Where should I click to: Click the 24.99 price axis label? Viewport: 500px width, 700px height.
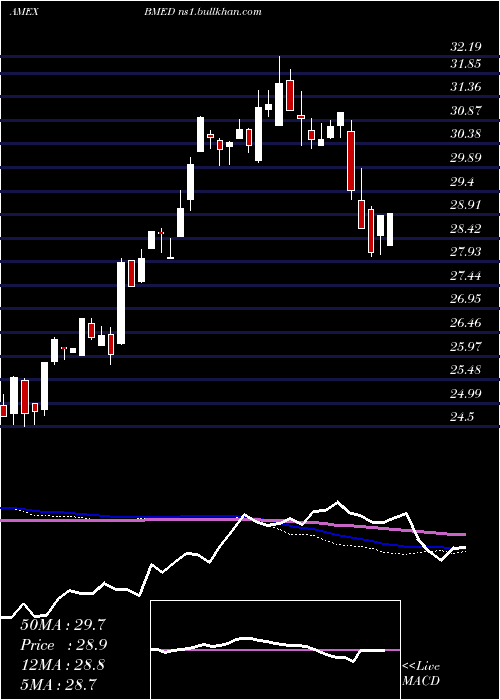(x=465, y=394)
